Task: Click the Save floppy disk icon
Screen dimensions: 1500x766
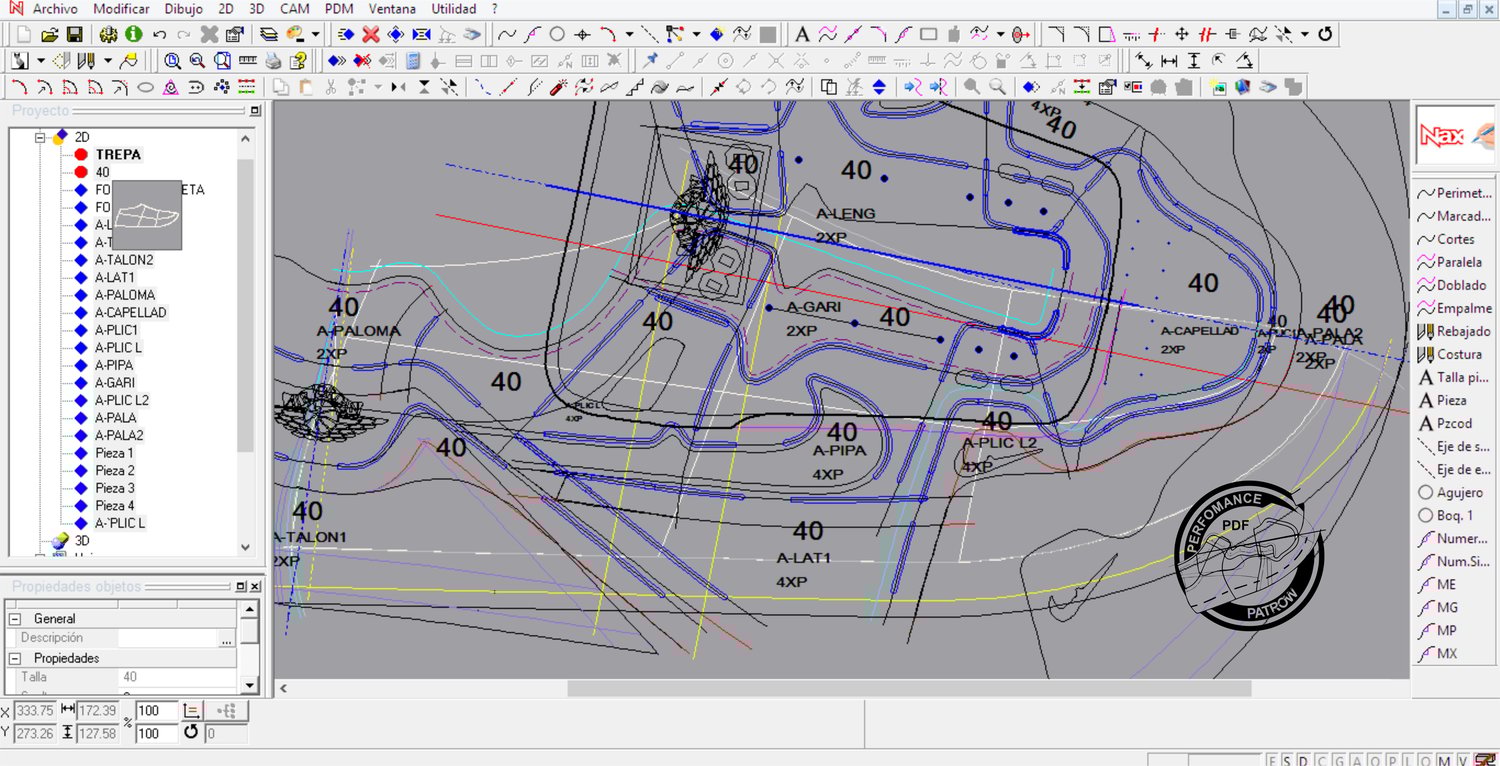Action: (x=74, y=35)
